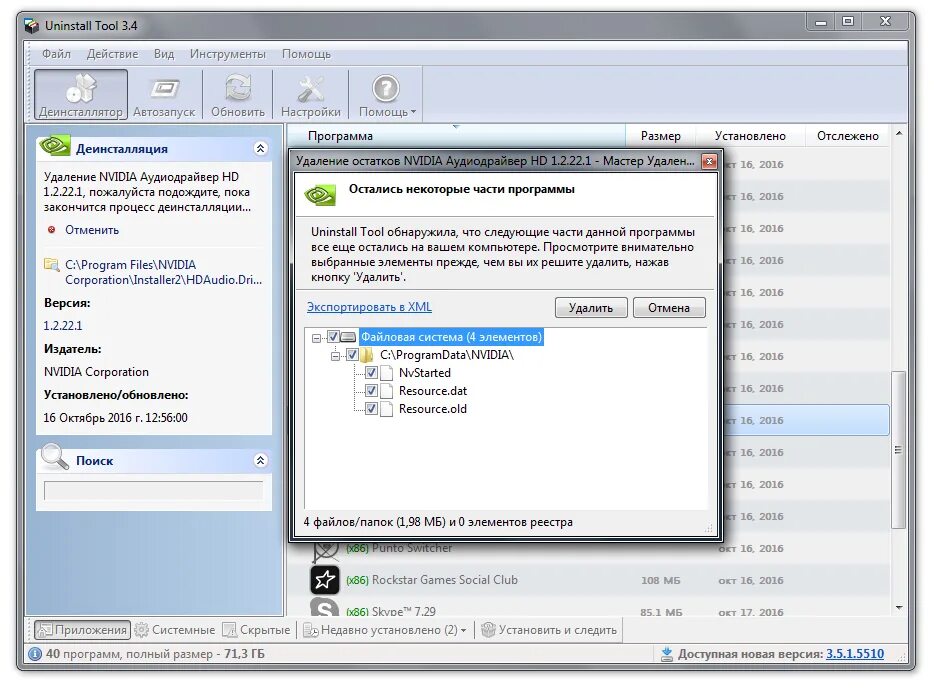
Task: Uncheck the C:\ProgramData\NVIDIA\ folder checkbox
Action: [x=352, y=355]
